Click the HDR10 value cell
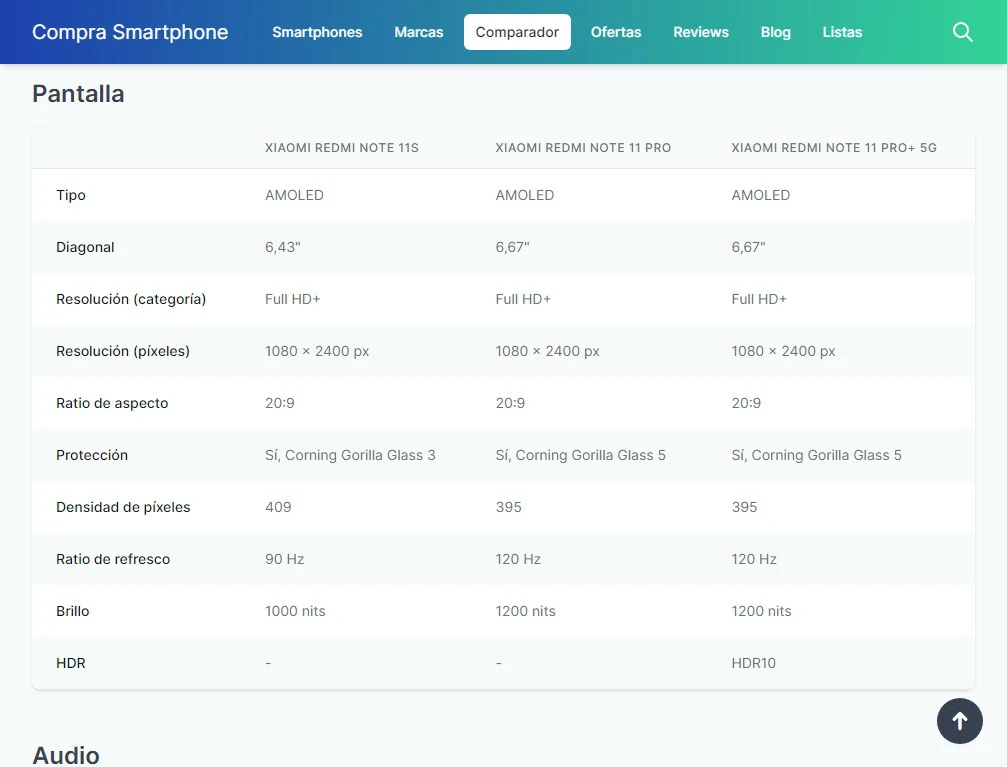 (x=753, y=663)
